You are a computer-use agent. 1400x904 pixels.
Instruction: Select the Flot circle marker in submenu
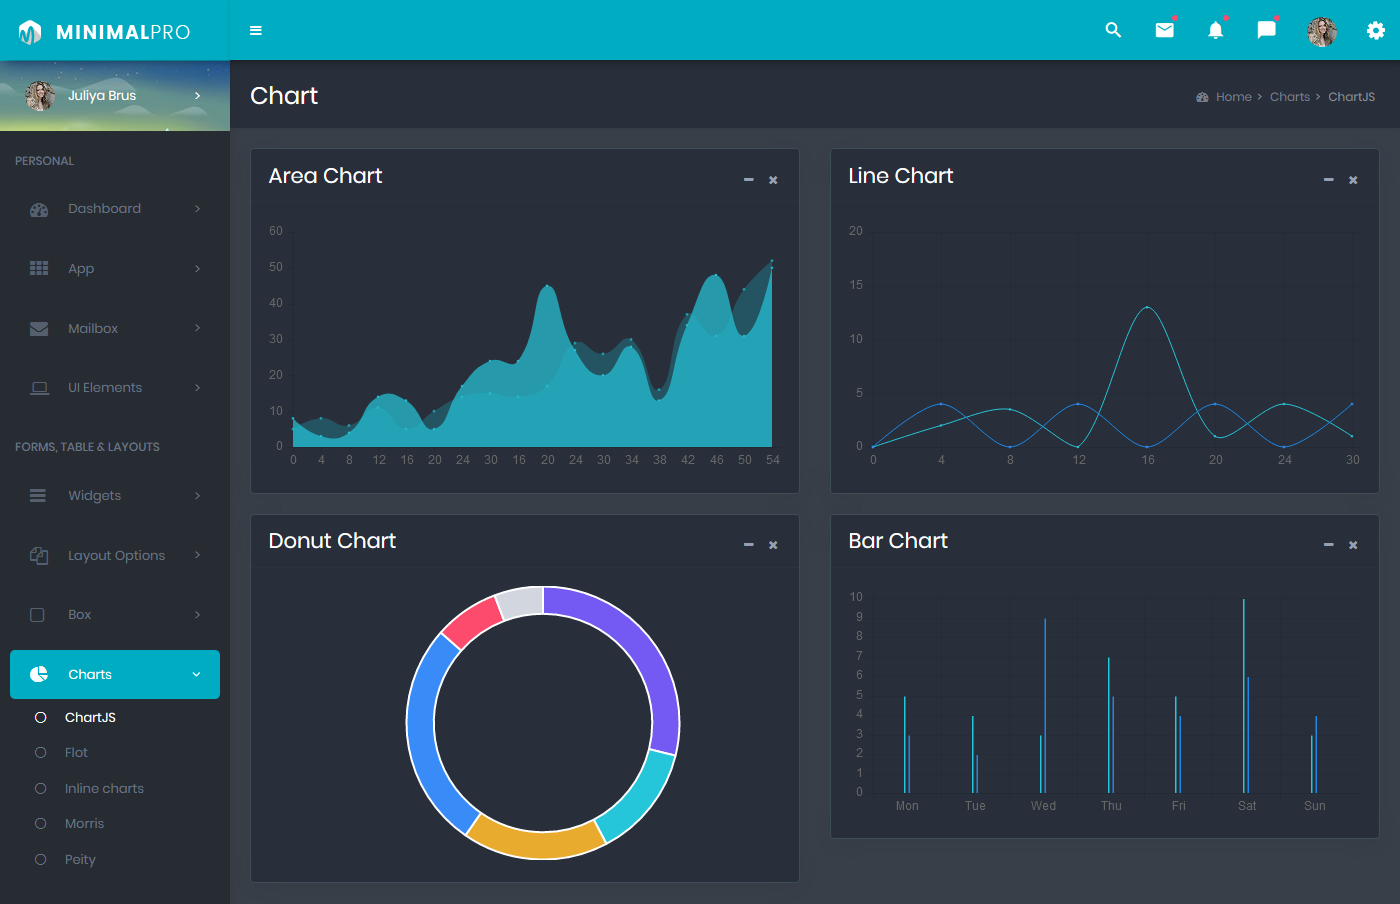click(41, 752)
